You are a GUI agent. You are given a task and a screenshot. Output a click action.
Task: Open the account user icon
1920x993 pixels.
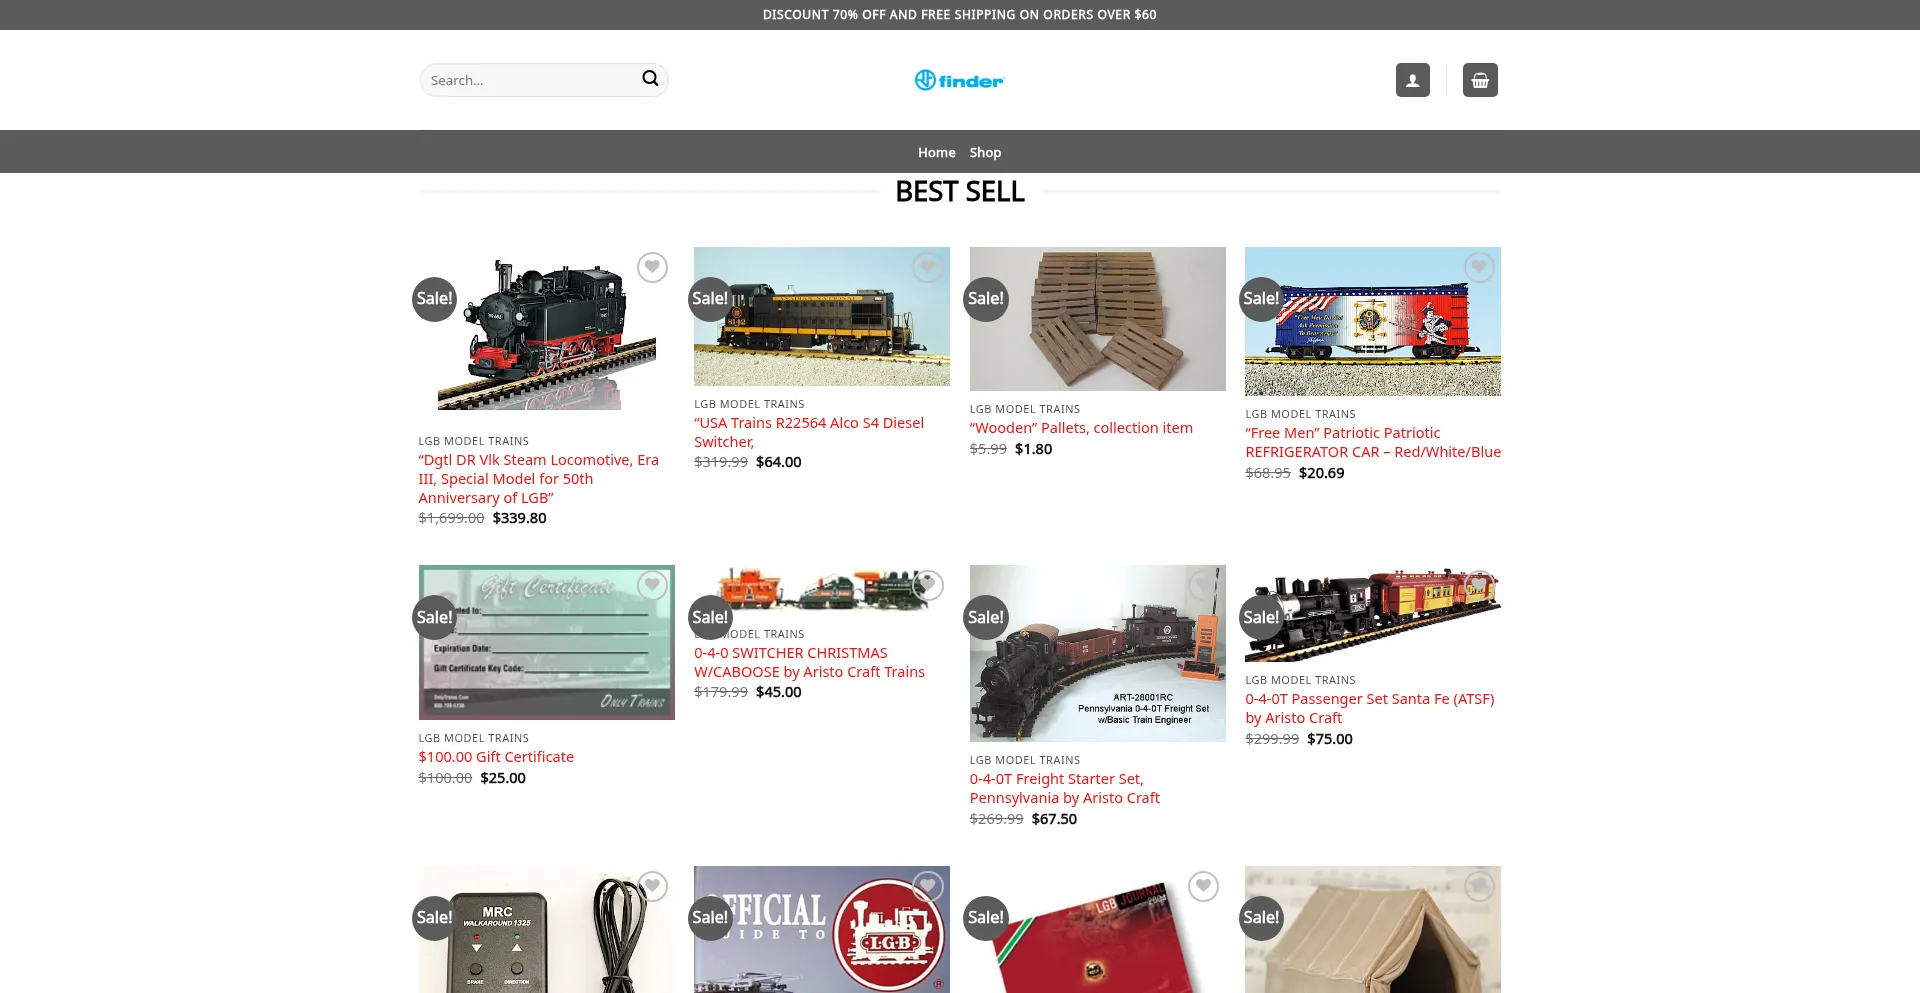[1412, 80]
